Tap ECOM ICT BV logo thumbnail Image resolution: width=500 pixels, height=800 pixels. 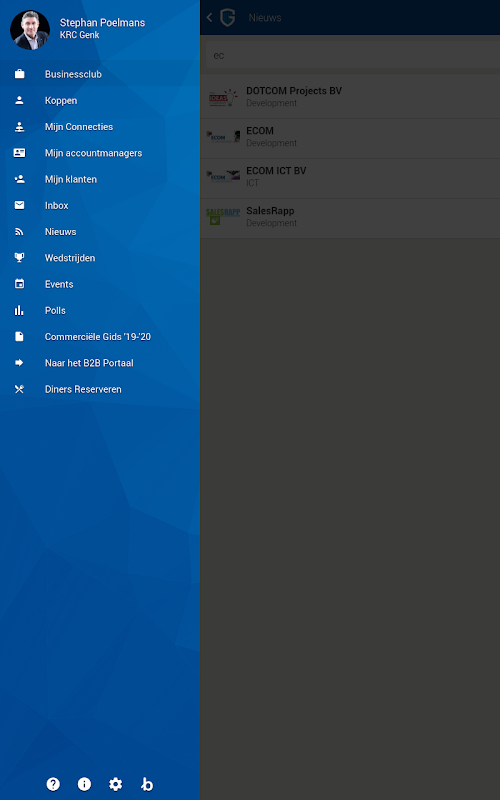pos(223,177)
